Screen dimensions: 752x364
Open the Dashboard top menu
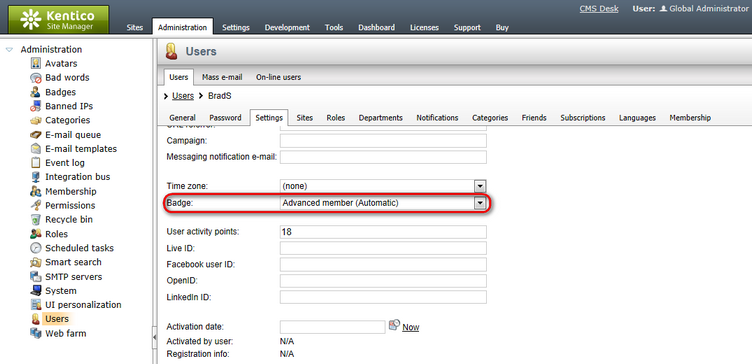376,28
